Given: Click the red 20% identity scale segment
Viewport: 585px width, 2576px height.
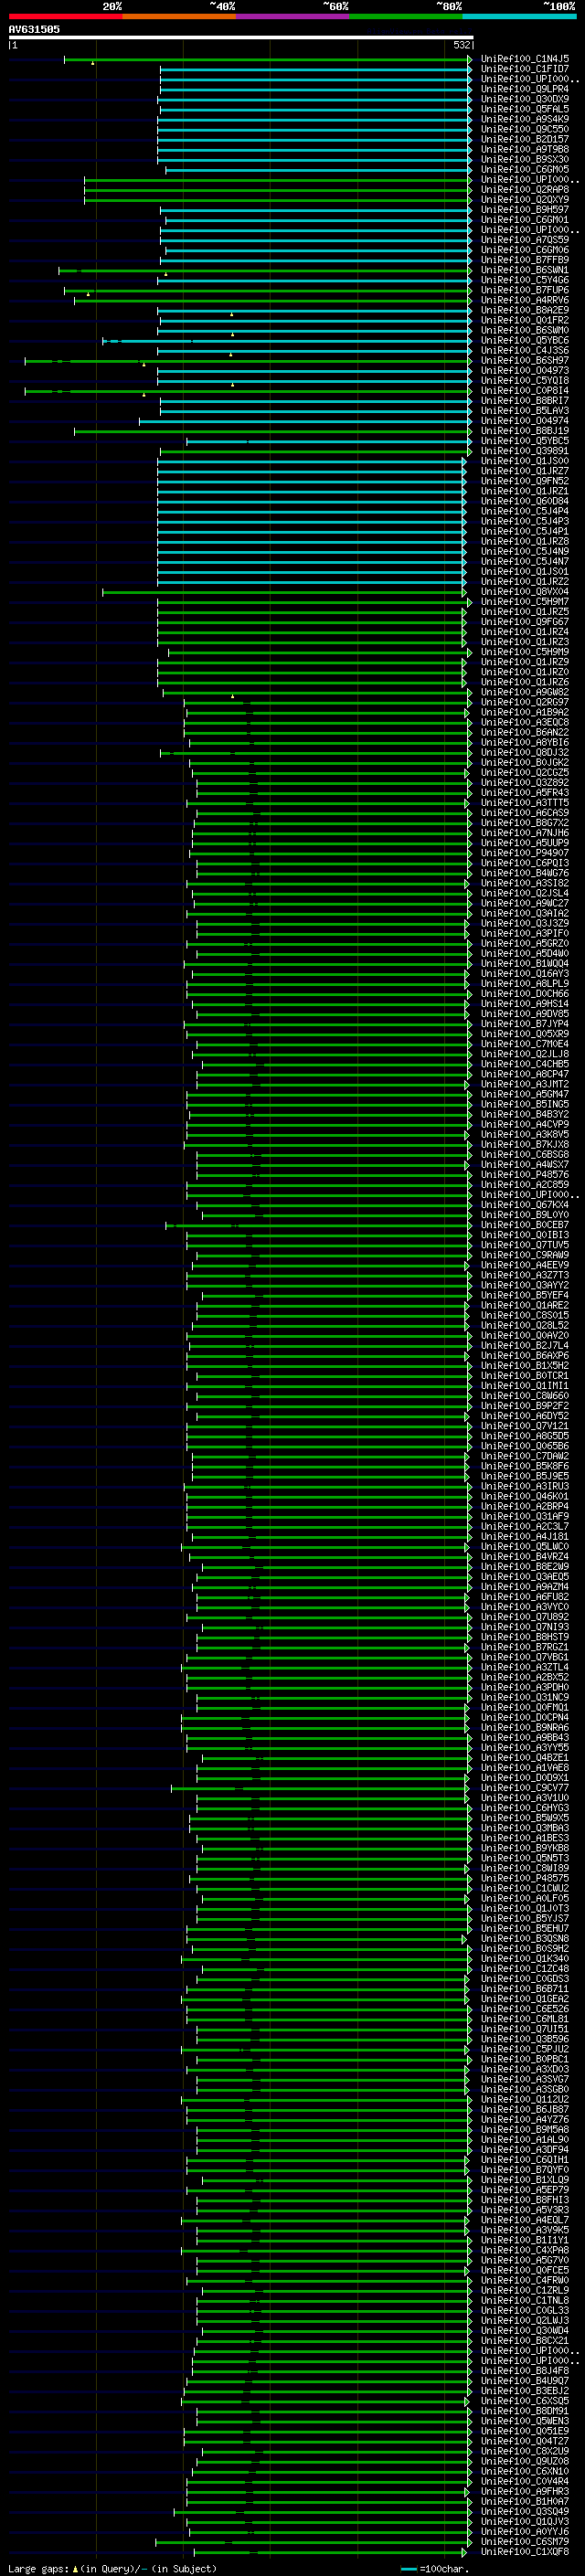Looking at the screenshot, I should (x=66, y=16).
